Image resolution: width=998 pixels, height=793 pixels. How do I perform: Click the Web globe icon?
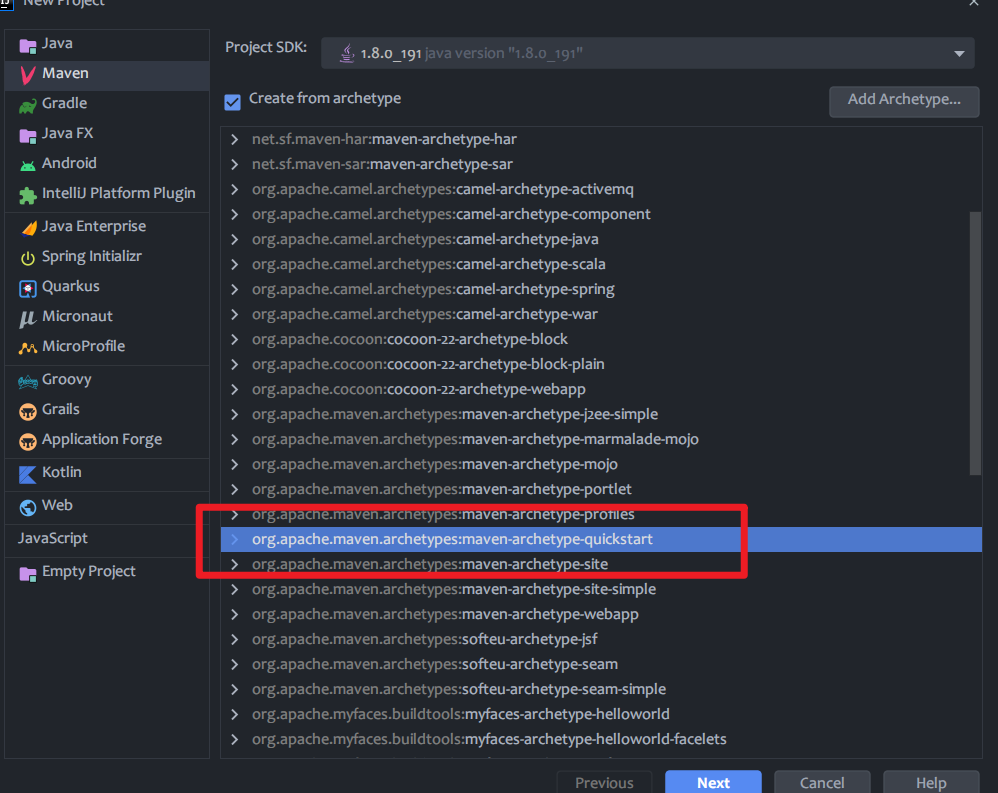27,507
